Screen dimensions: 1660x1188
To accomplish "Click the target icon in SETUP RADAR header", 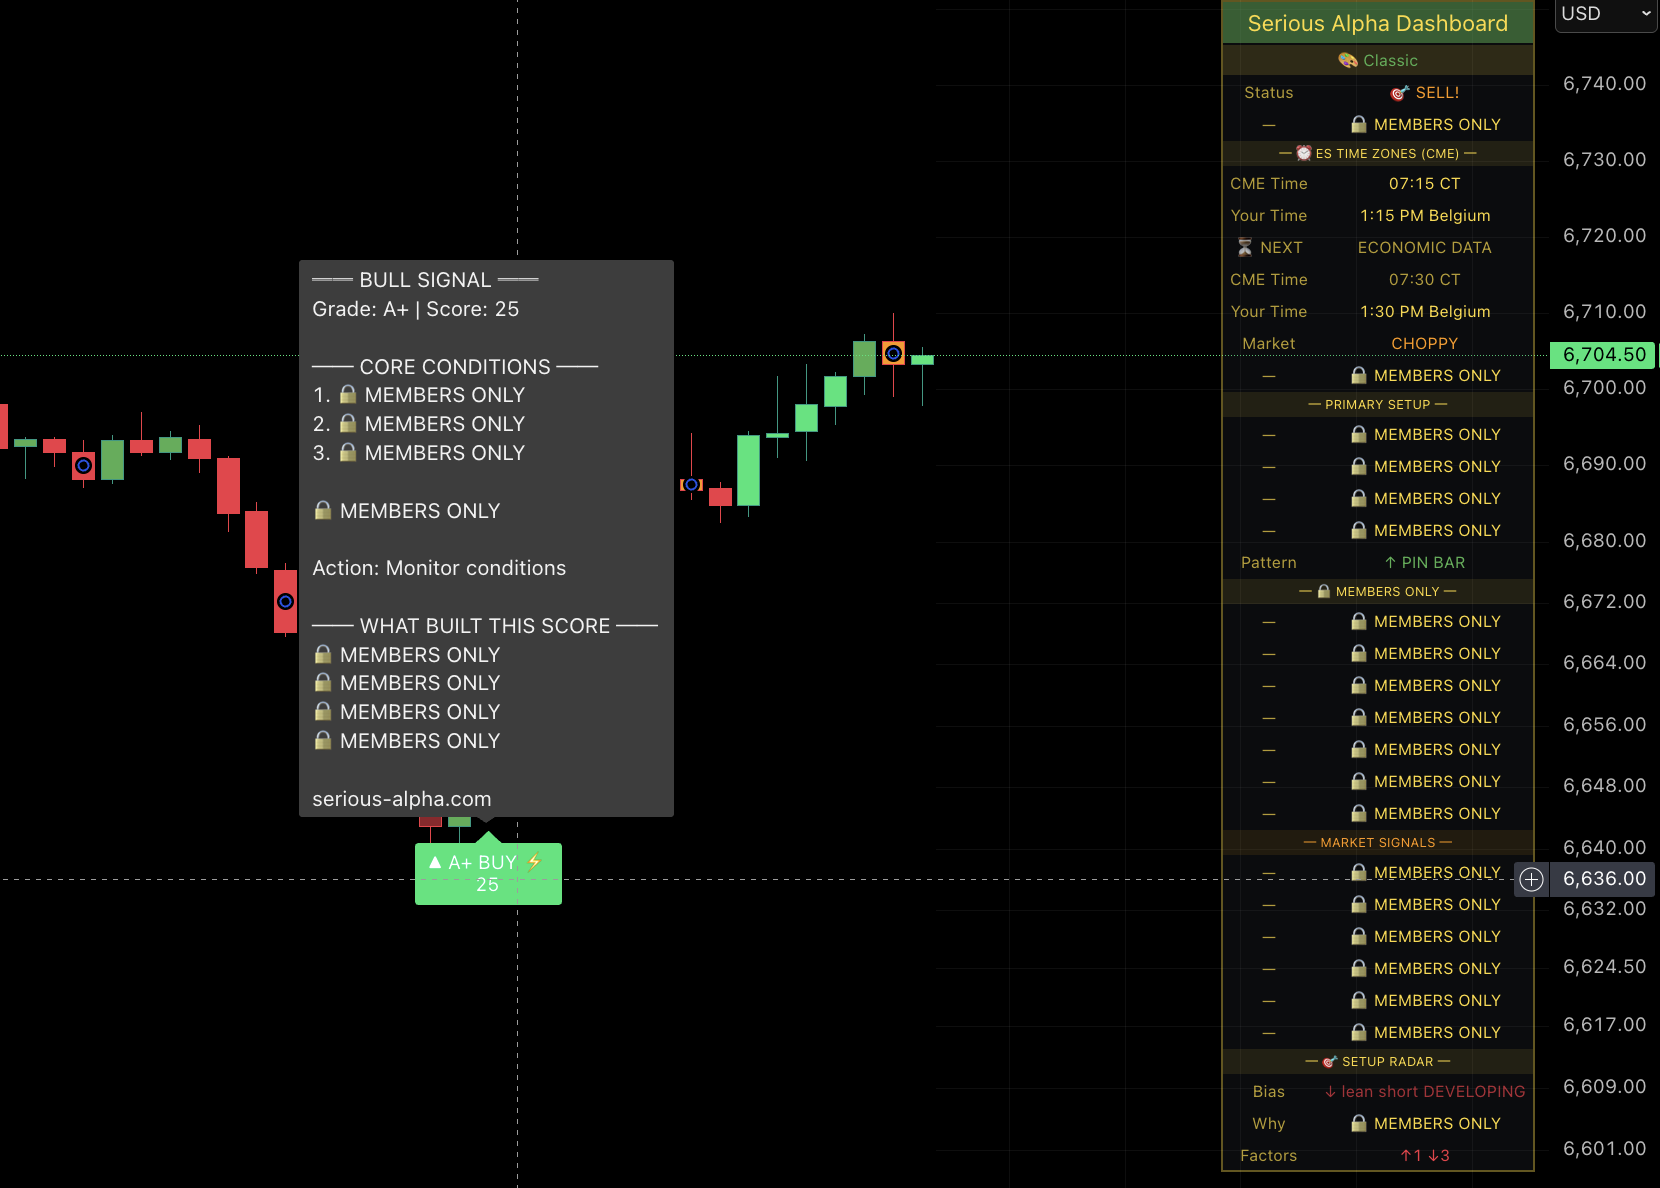I will click(x=1329, y=1062).
